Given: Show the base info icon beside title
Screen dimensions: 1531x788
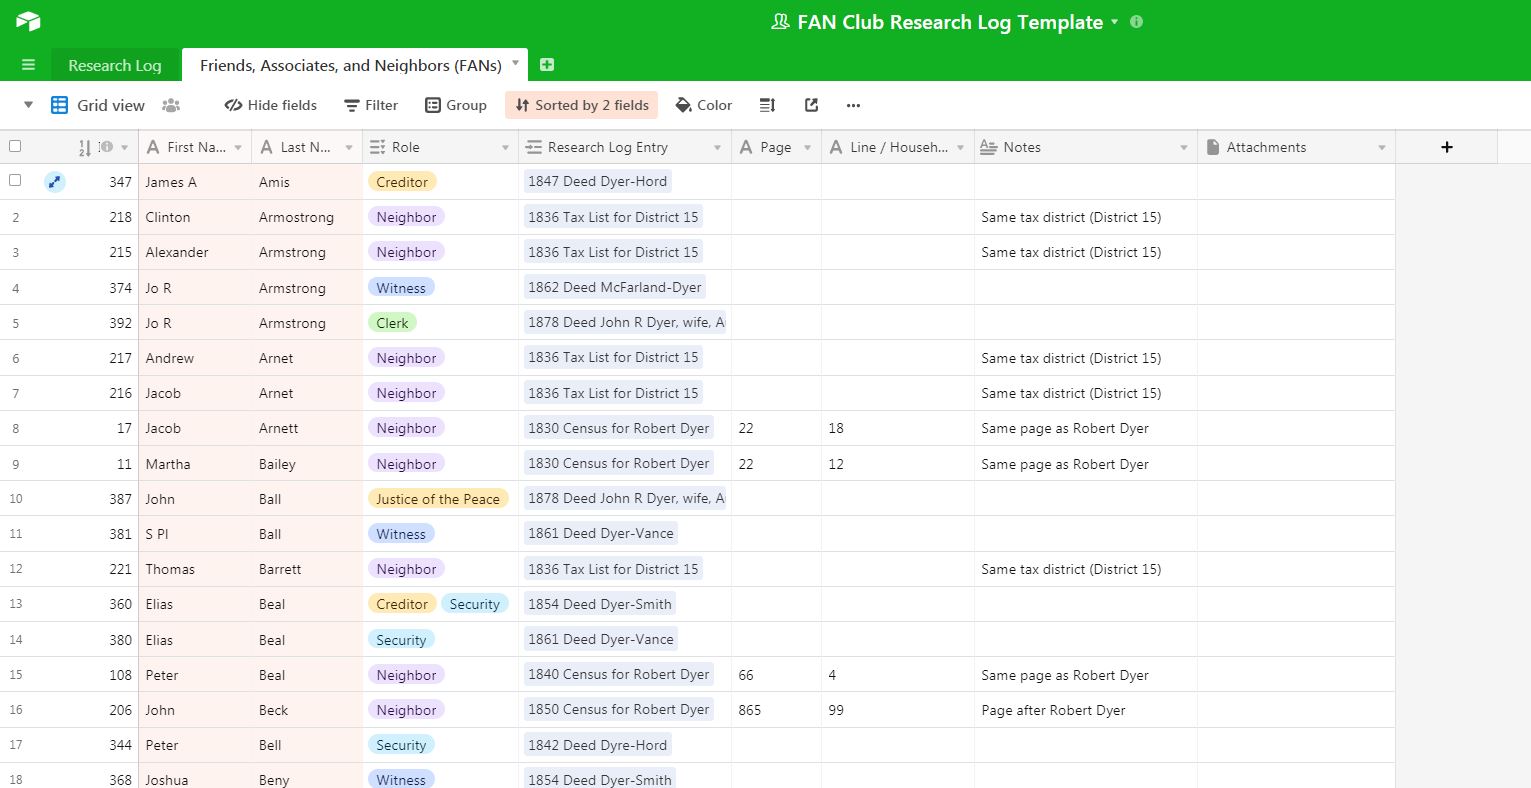Looking at the screenshot, I should (x=1136, y=22).
